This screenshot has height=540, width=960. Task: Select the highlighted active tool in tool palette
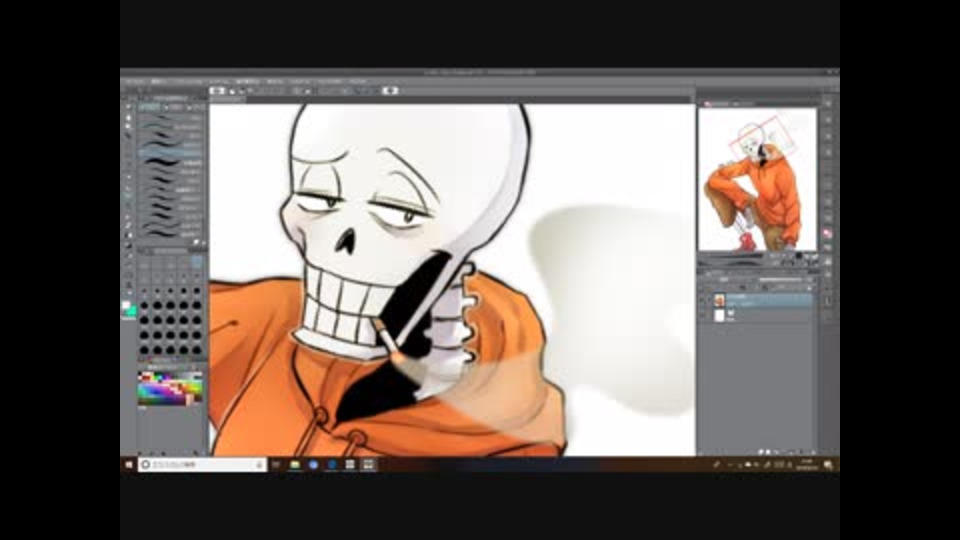click(x=129, y=197)
